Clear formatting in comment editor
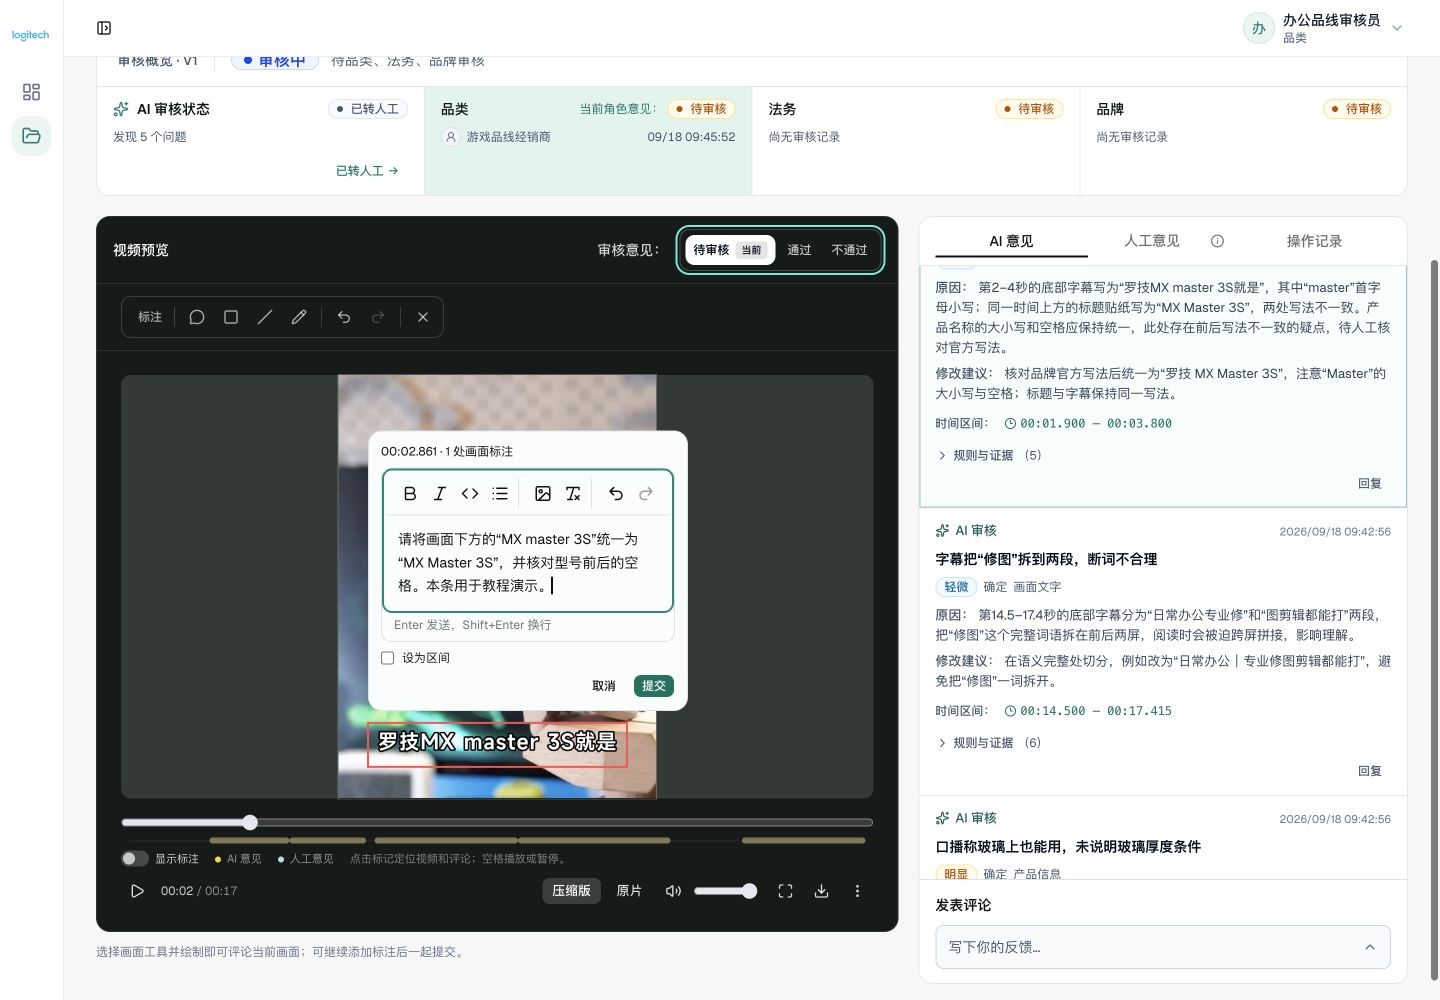 coord(573,493)
